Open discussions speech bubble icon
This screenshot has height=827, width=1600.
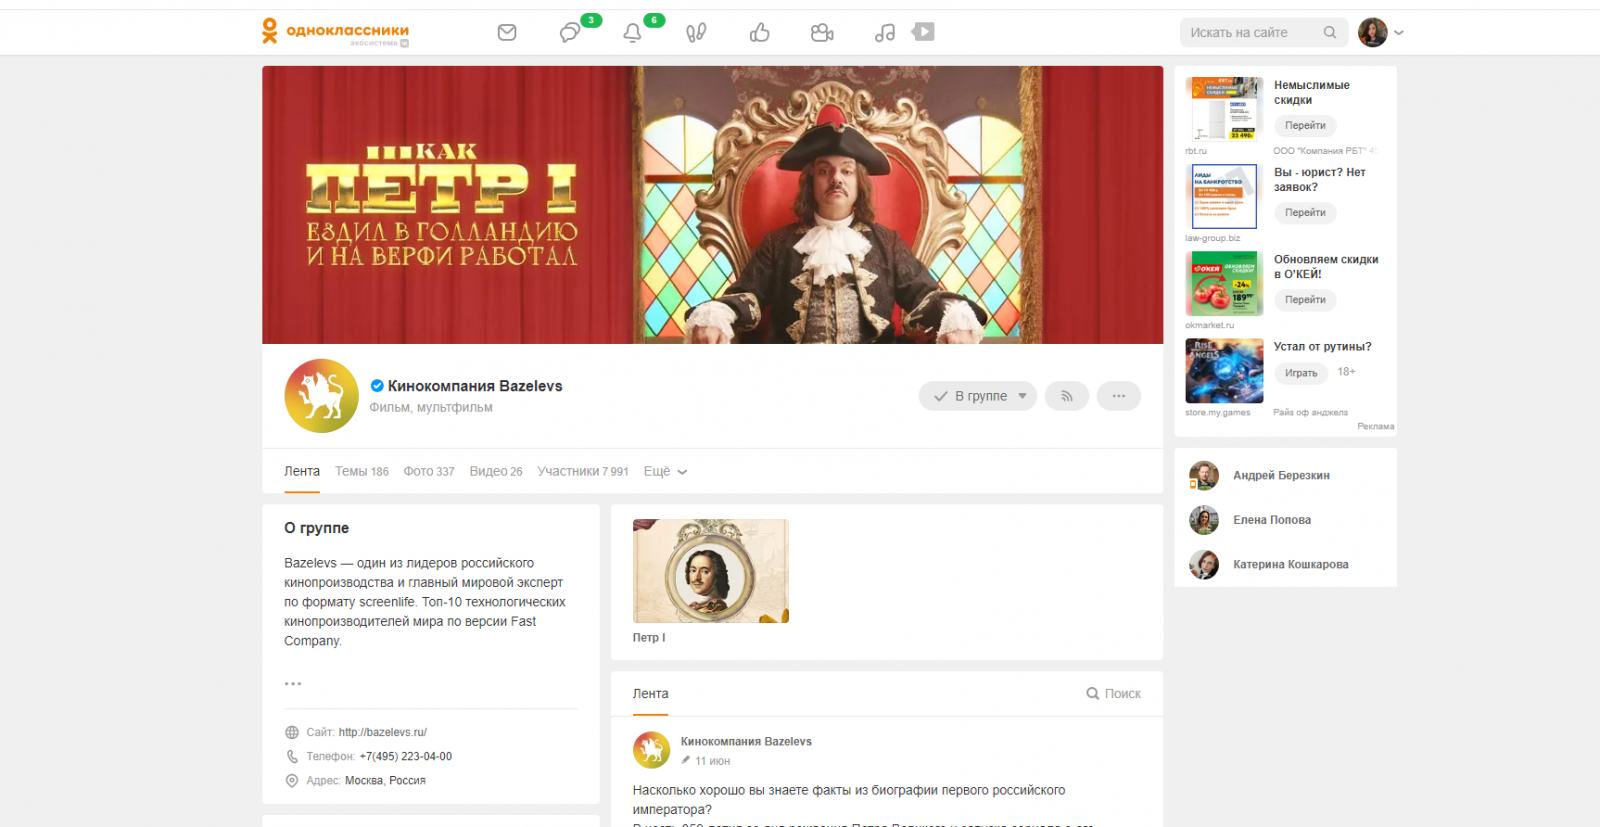coord(570,33)
